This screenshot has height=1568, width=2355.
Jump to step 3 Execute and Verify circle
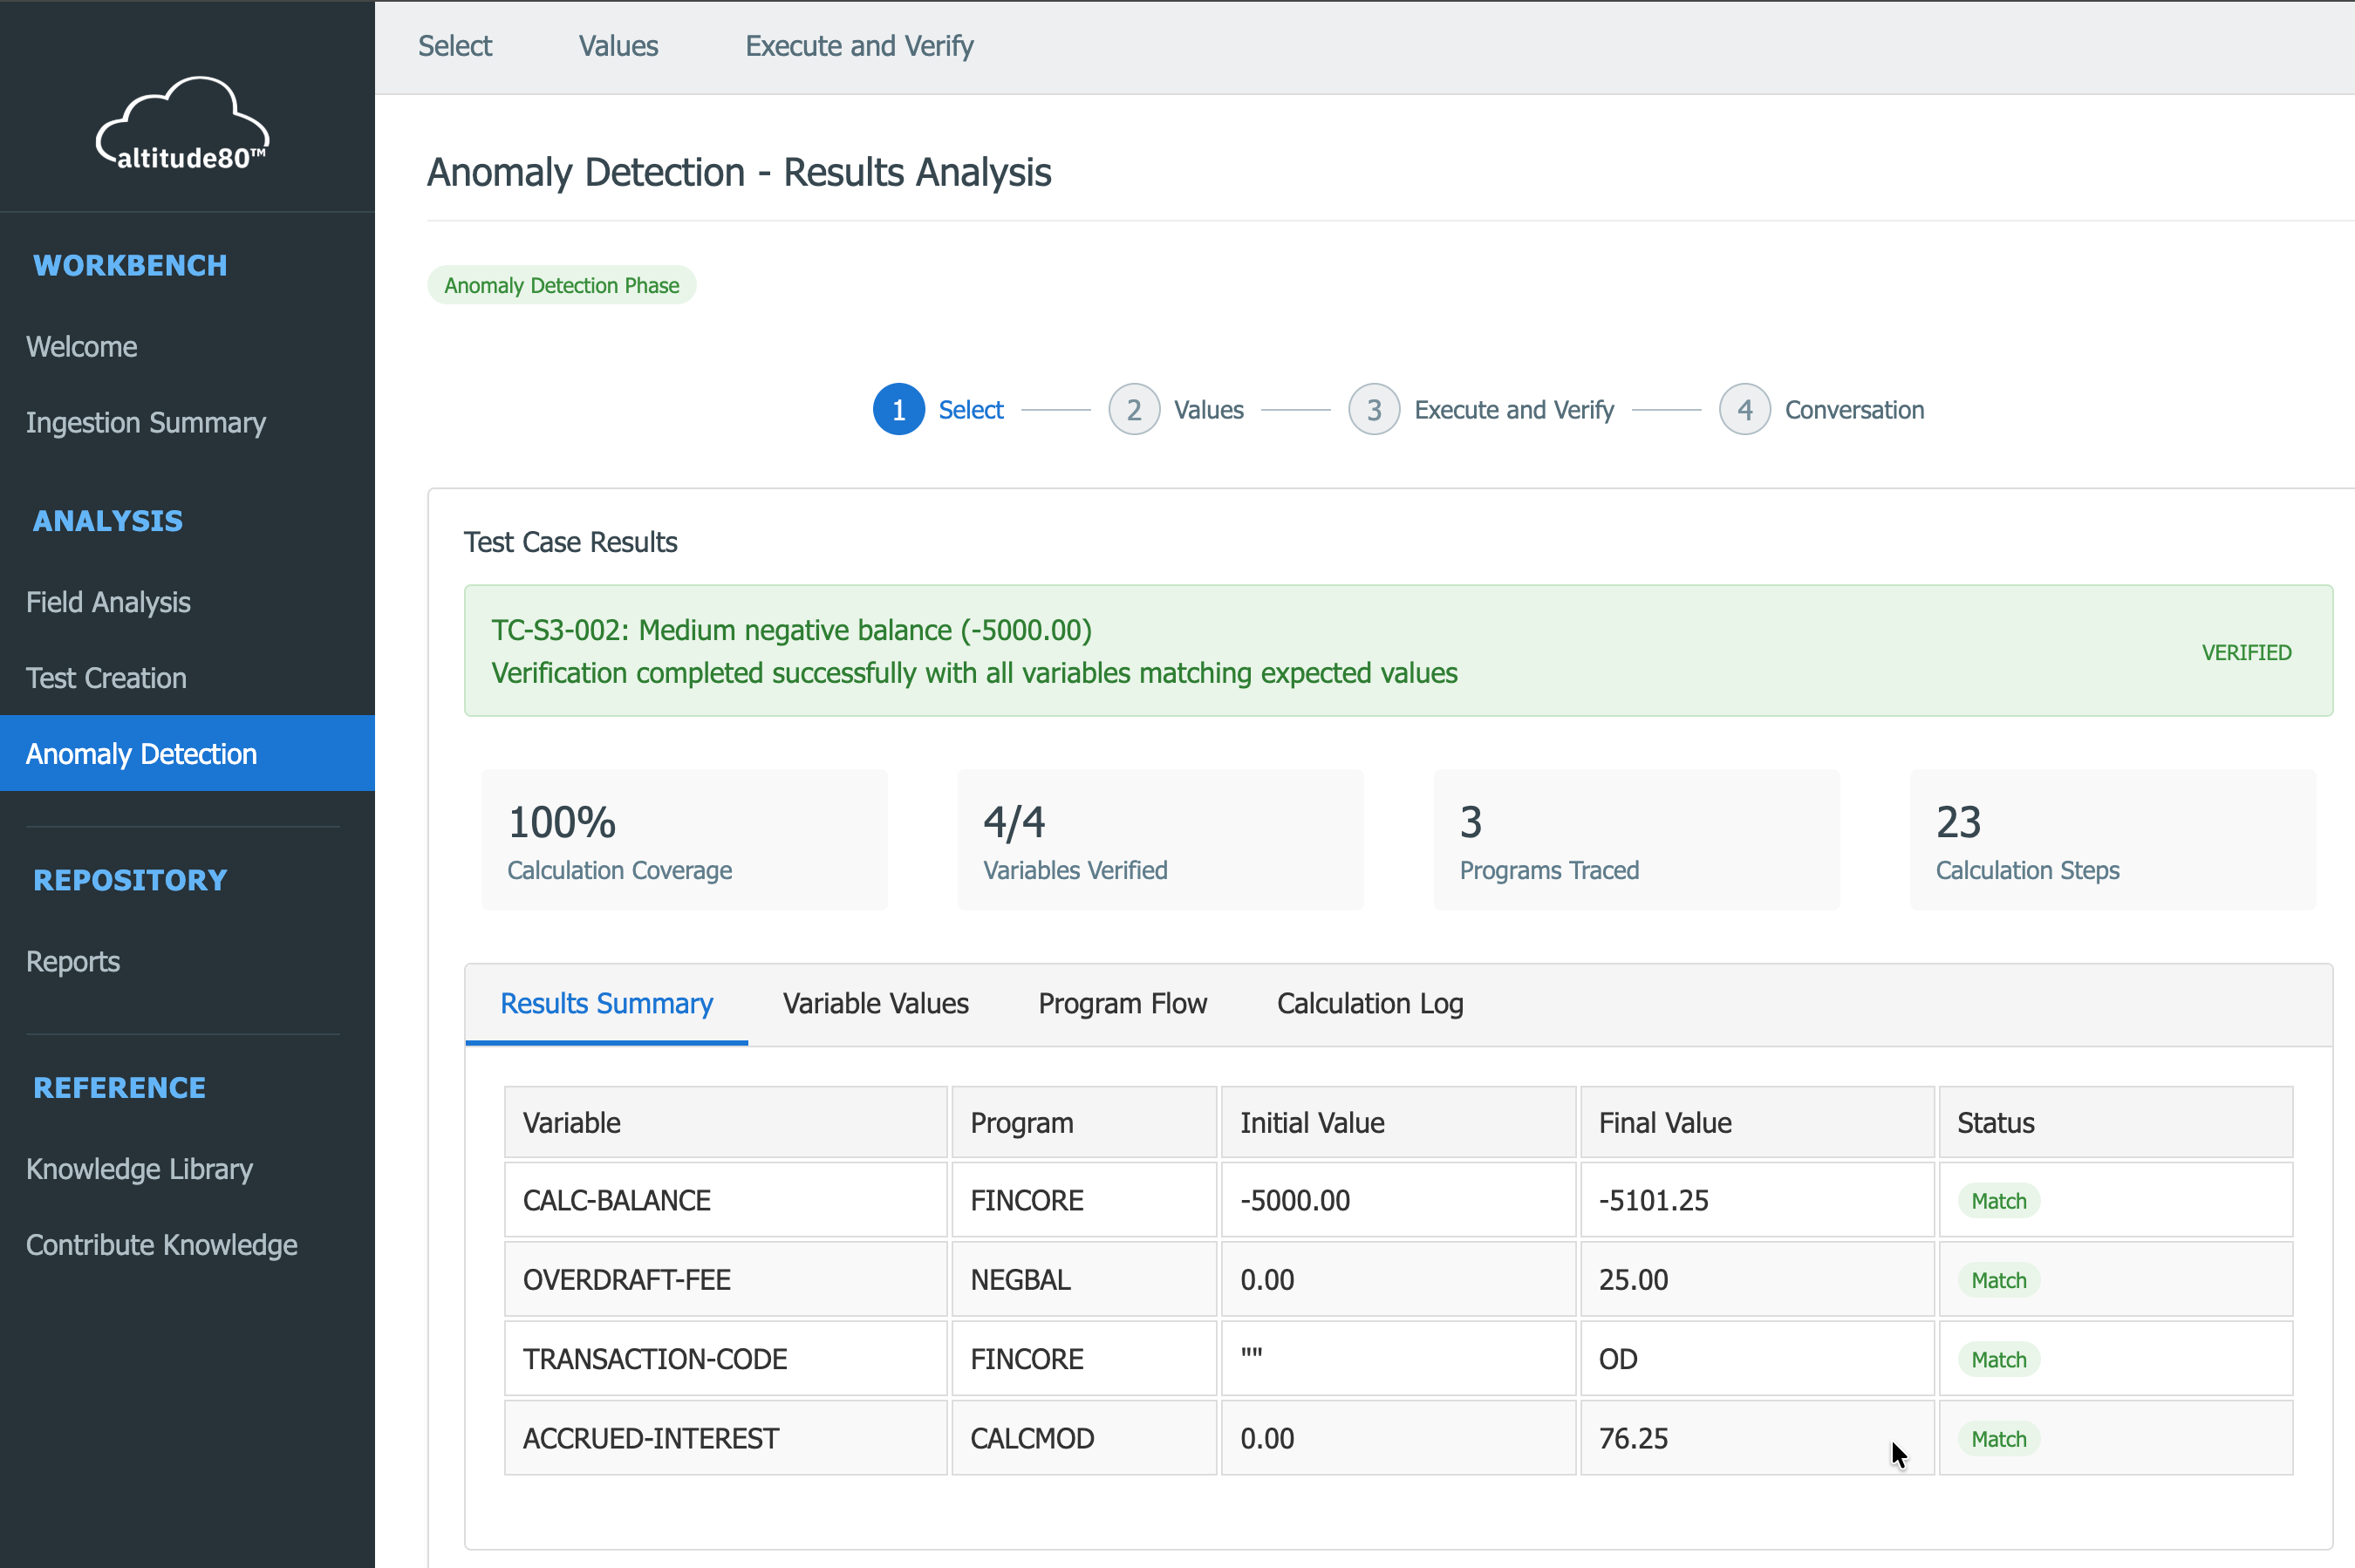pyautogui.click(x=1374, y=410)
